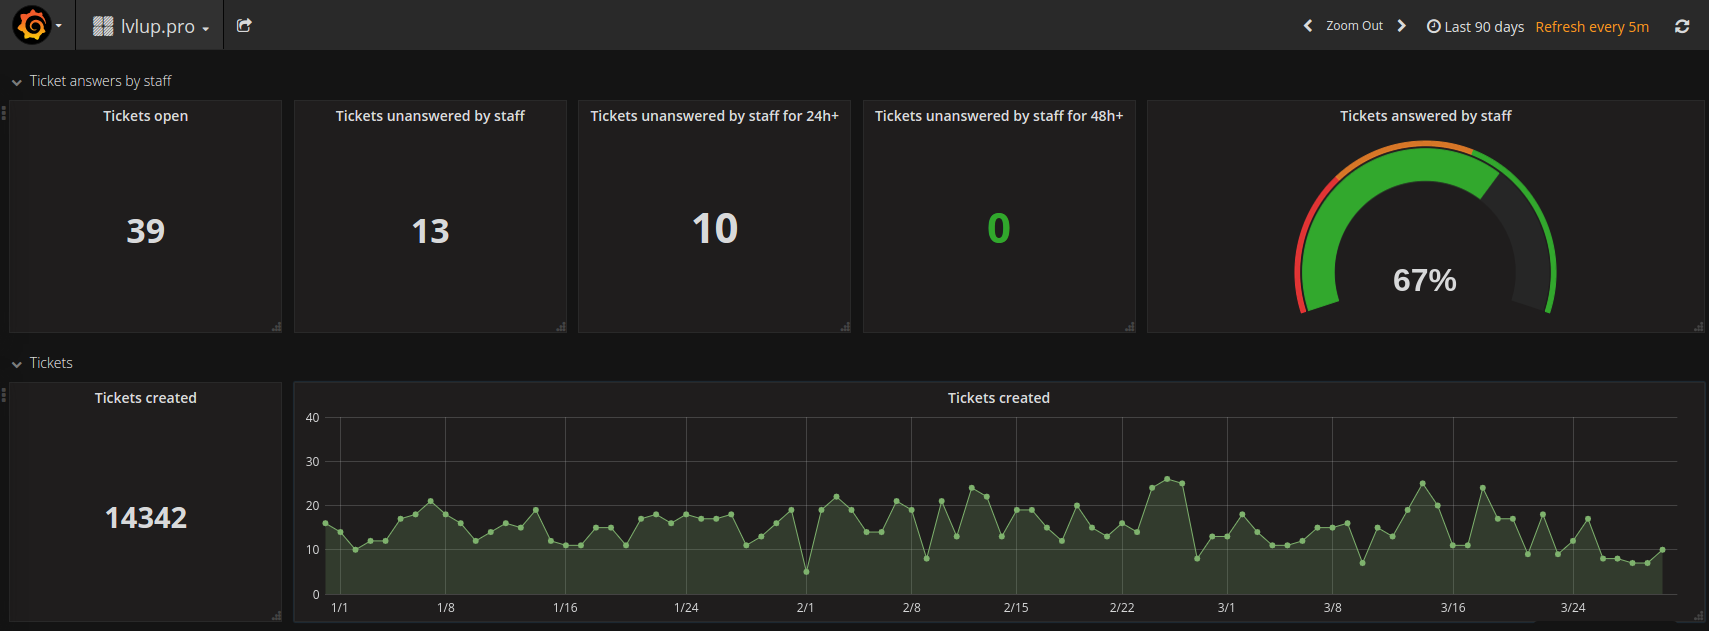Open Tickets answered by staff gauge title menu
This screenshot has height=631, width=1709.
1425,116
